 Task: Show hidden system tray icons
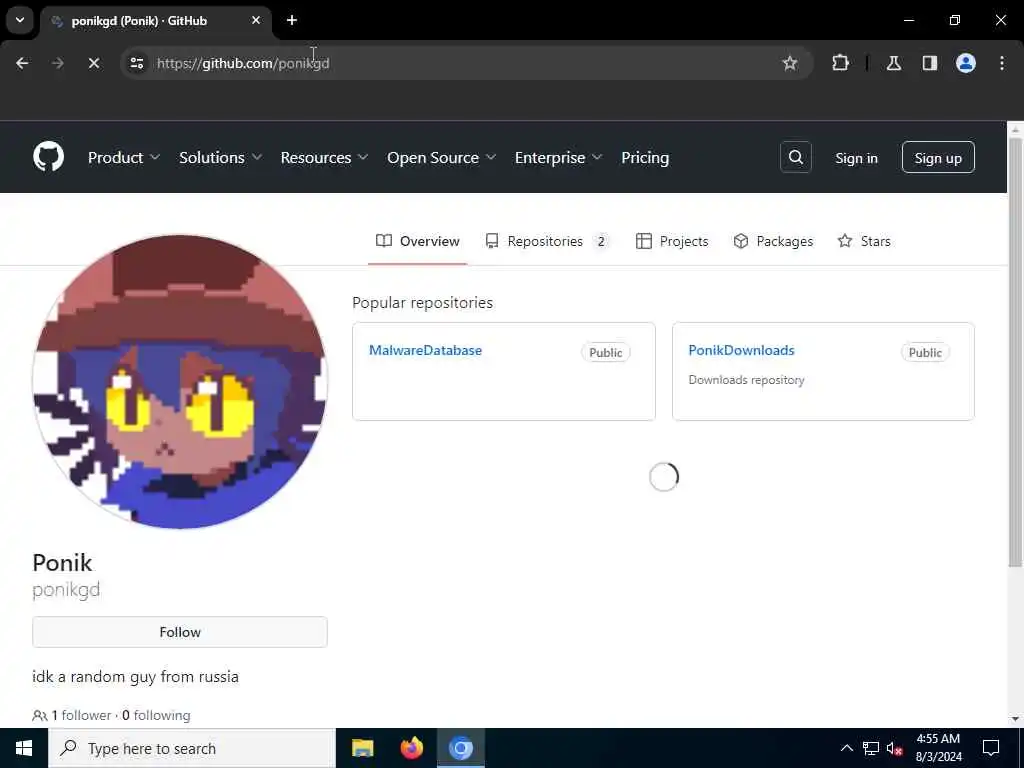click(846, 748)
